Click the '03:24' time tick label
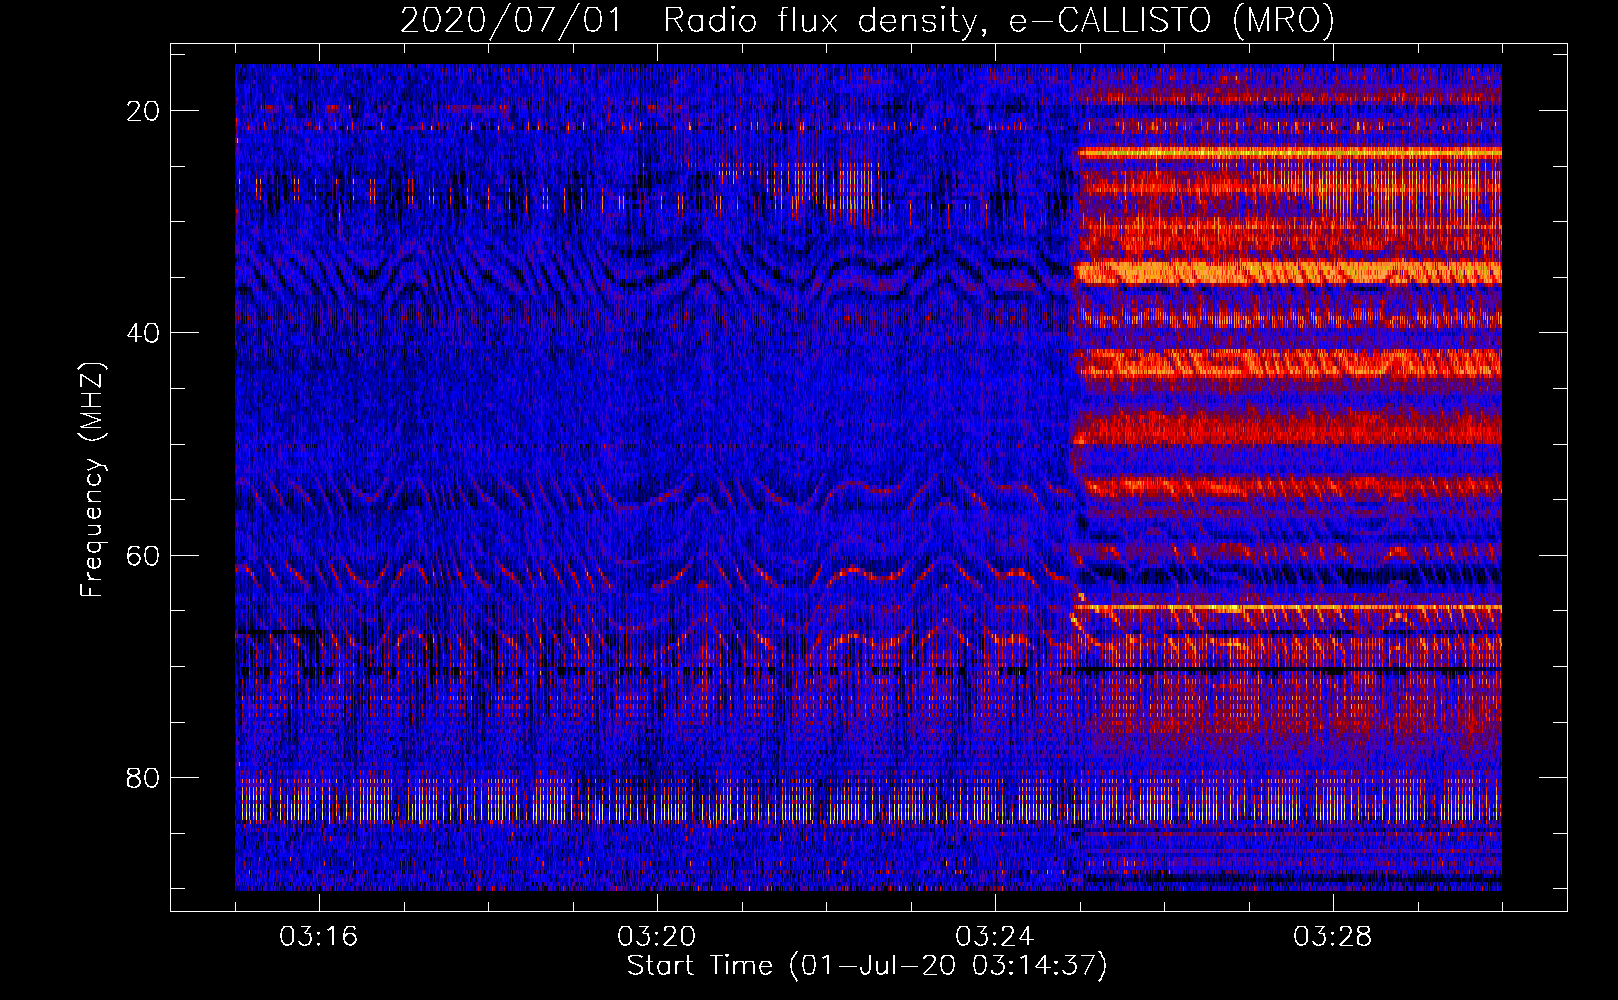Viewport: 1618px width, 1000px height. coord(994,937)
